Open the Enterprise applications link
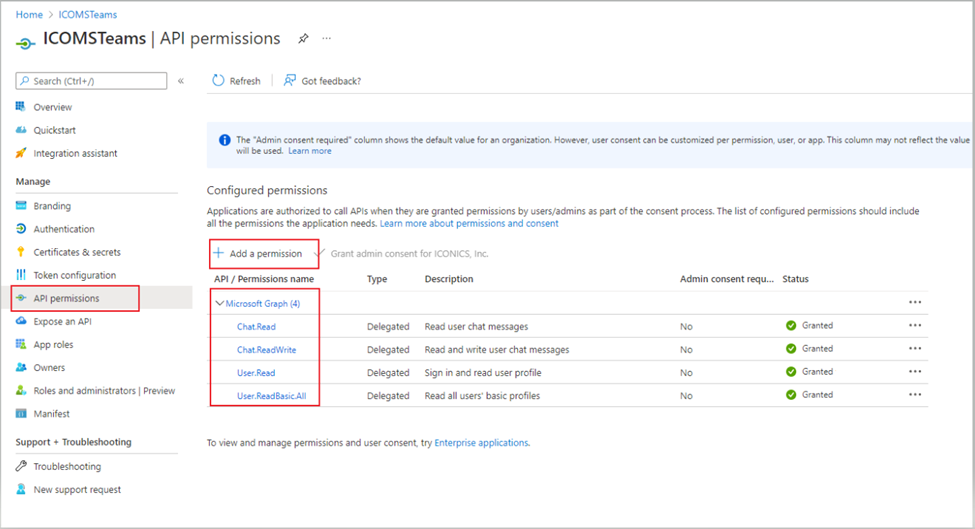This screenshot has height=529, width=975. pos(481,442)
